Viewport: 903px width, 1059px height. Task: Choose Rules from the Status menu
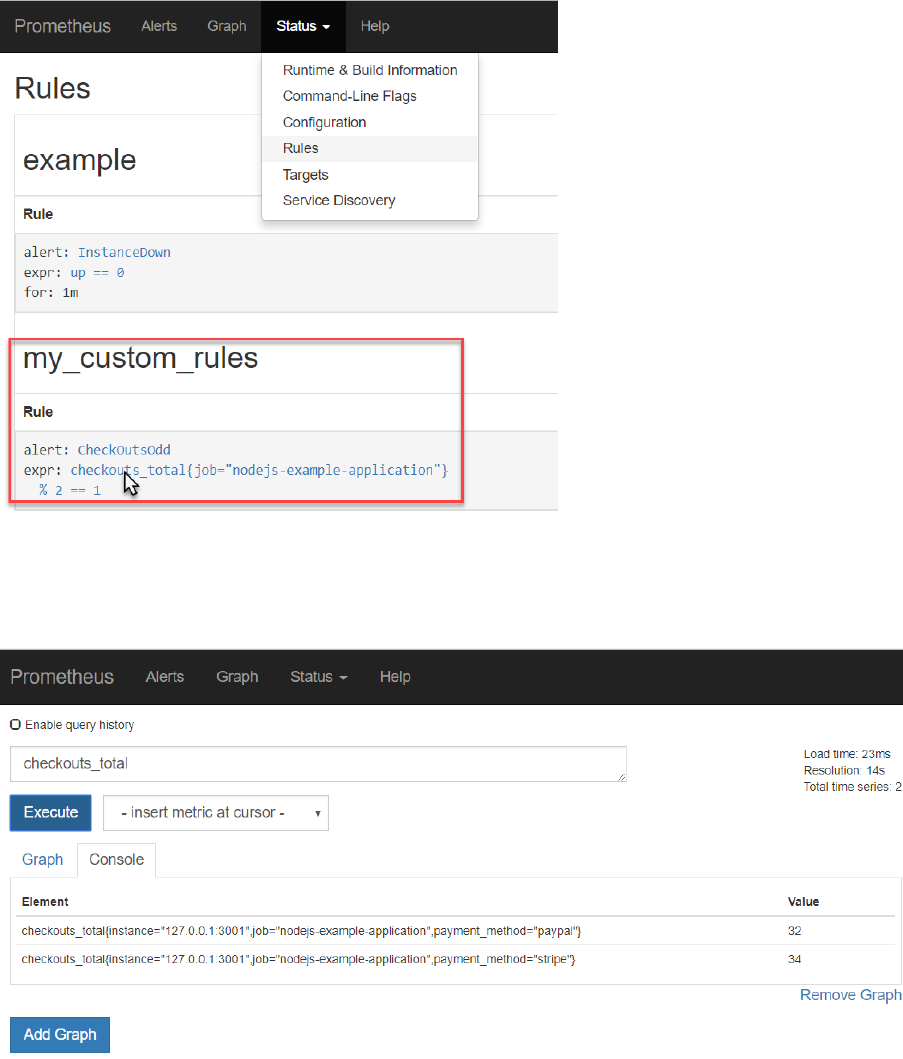(369, 149)
